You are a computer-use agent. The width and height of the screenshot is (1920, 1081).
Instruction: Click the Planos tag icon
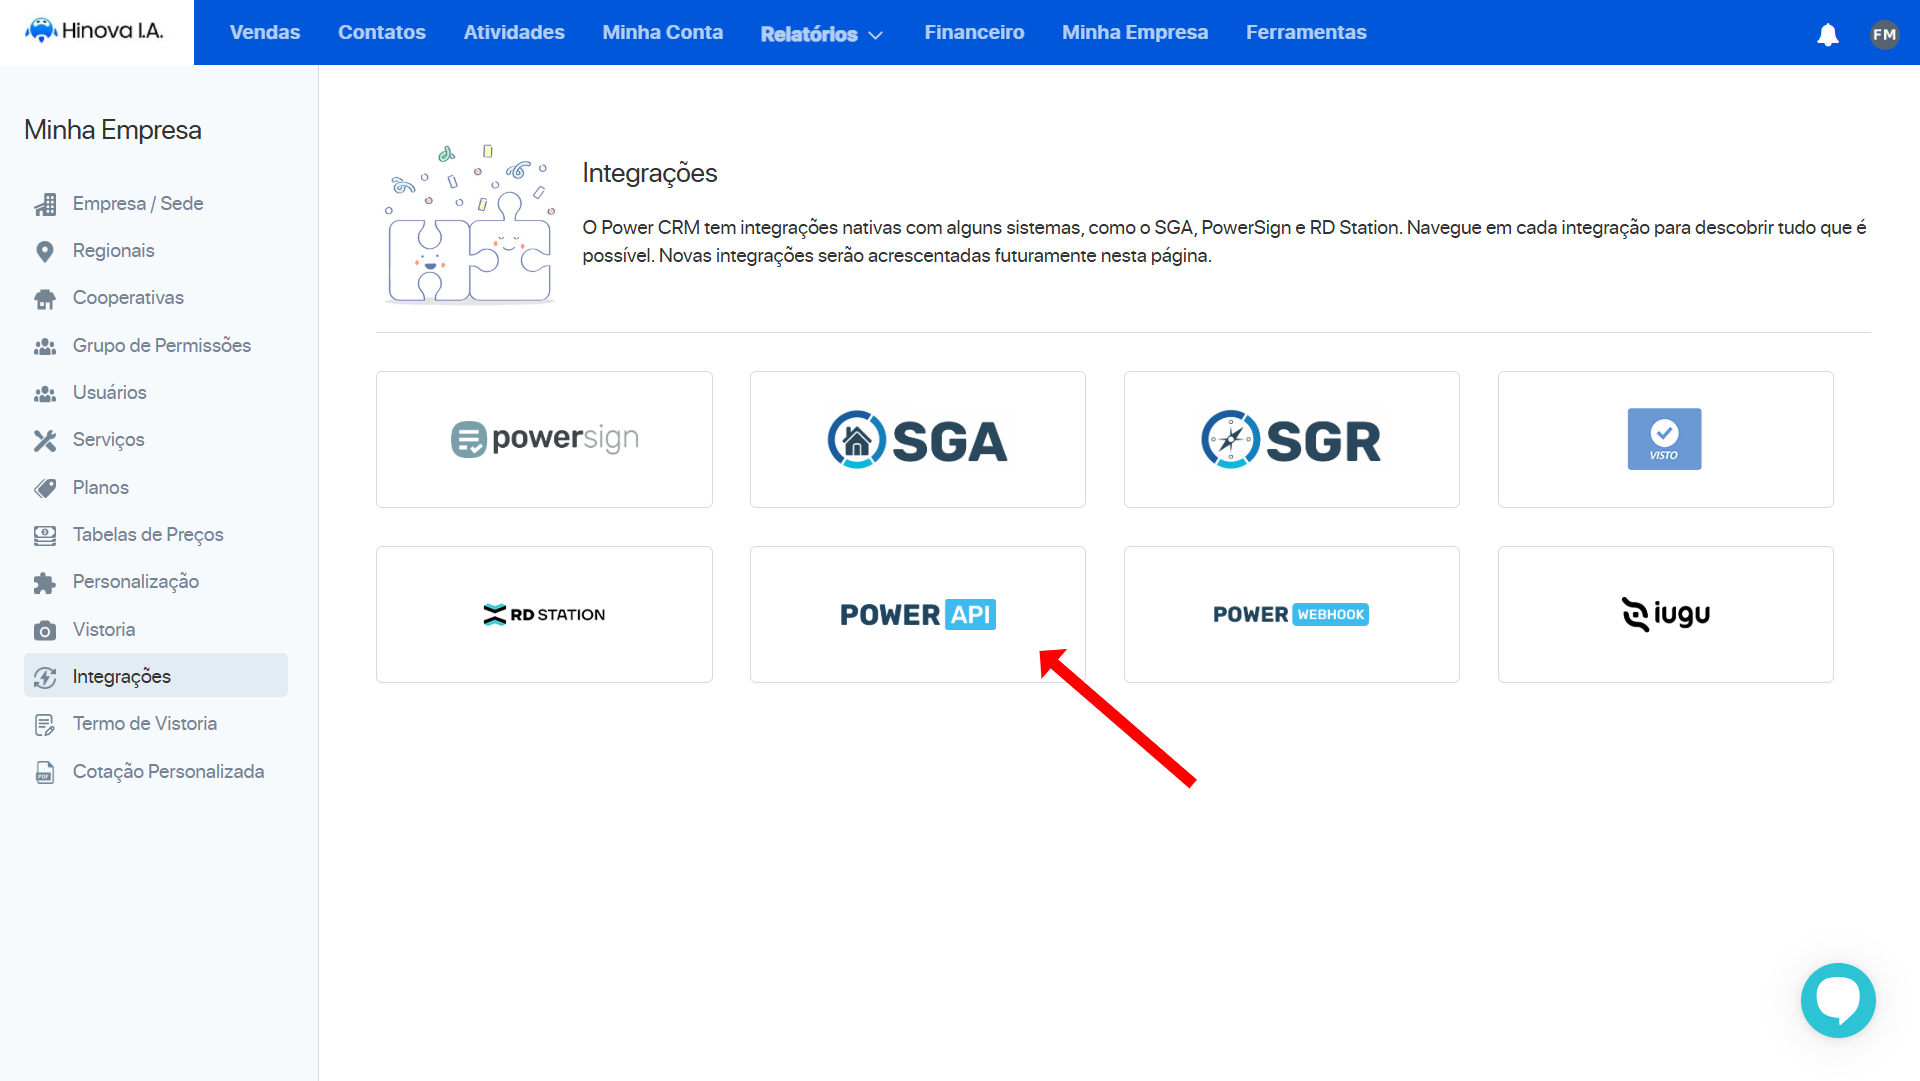click(45, 488)
